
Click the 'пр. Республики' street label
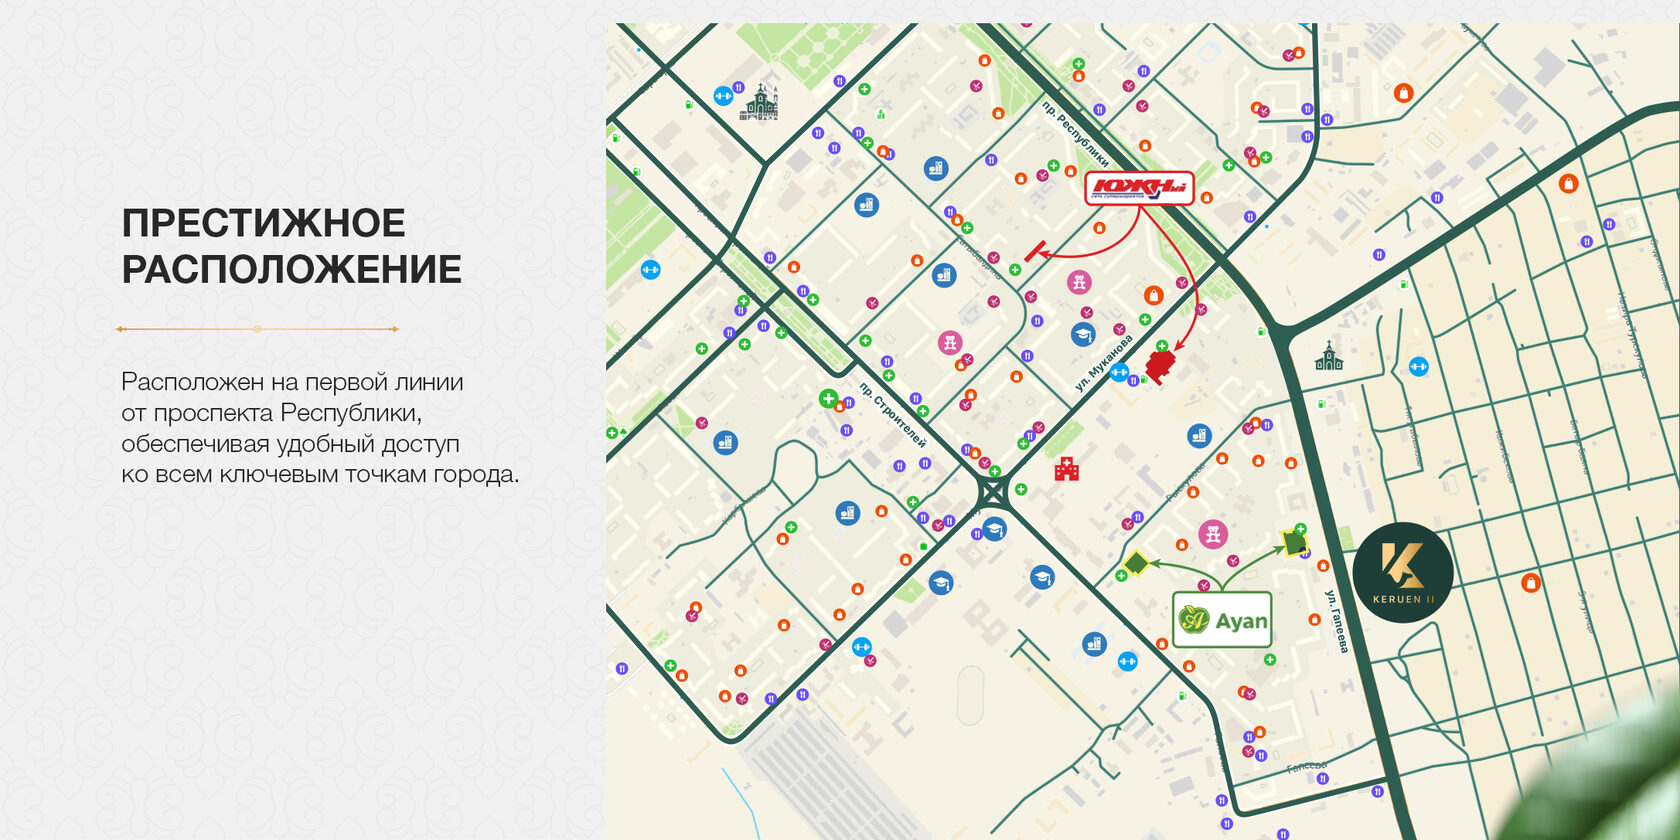coord(1075,134)
